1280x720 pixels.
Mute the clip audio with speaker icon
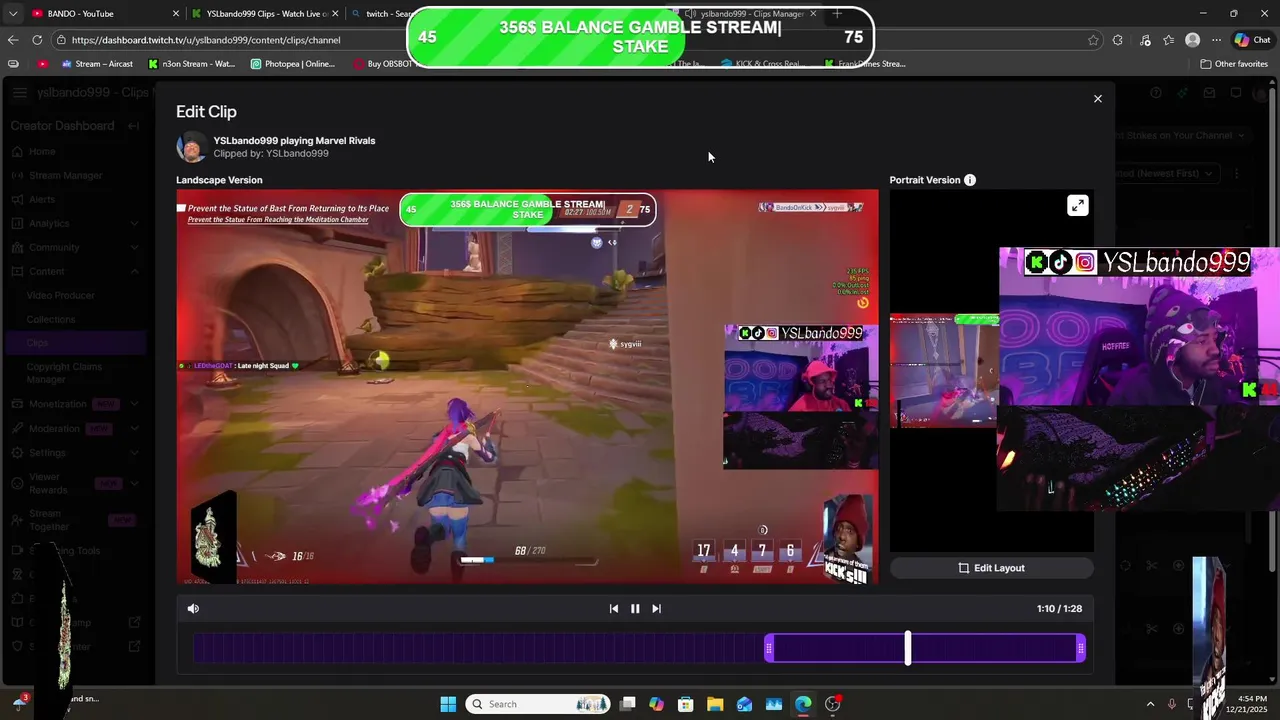[x=193, y=608]
